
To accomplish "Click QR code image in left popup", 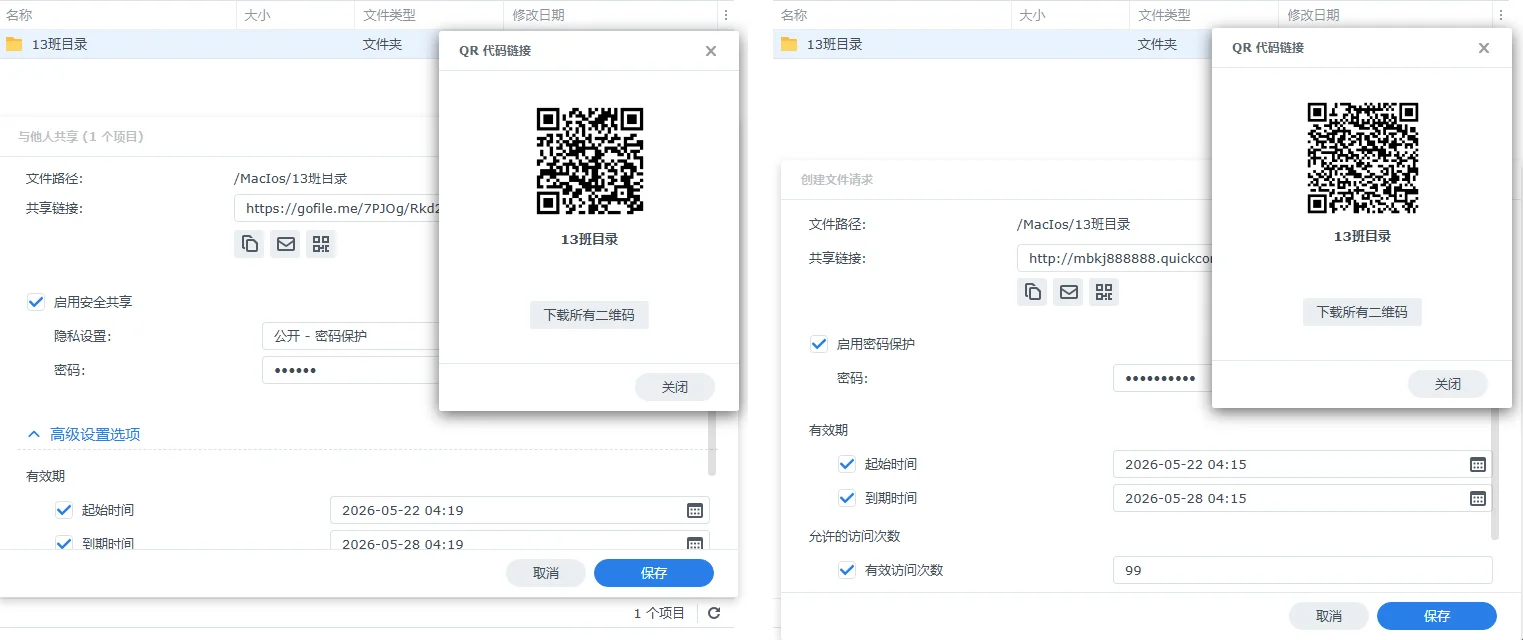I will click(x=590, y=161).
